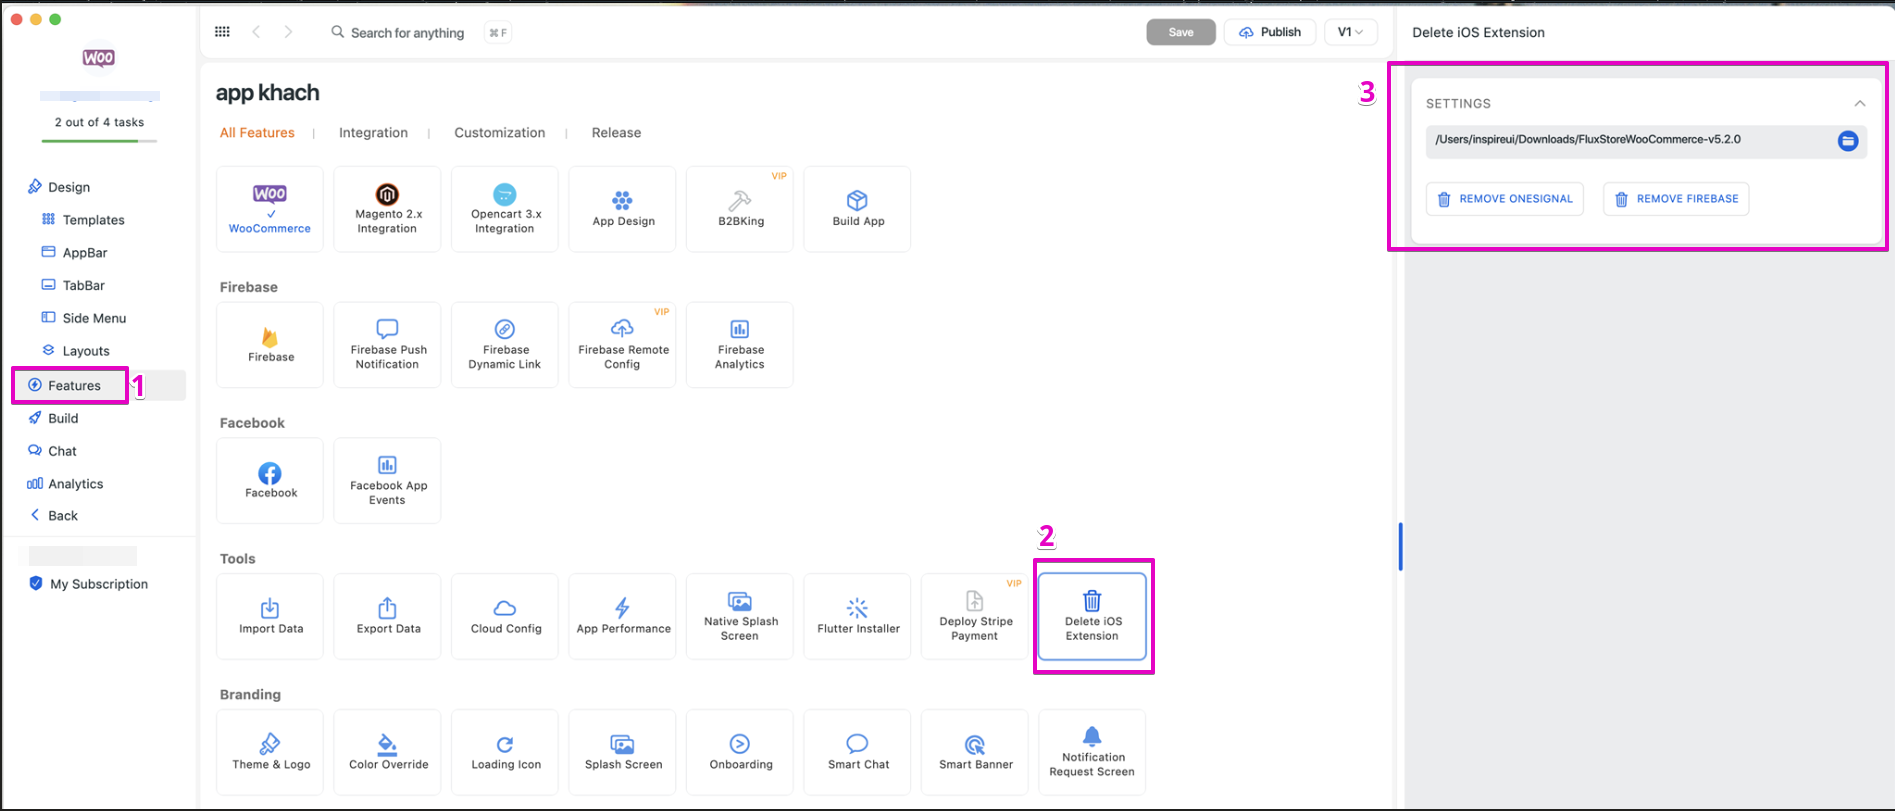Switch to the Customization tab
Screen dimensions: 1895x811
tap(499, 132)
